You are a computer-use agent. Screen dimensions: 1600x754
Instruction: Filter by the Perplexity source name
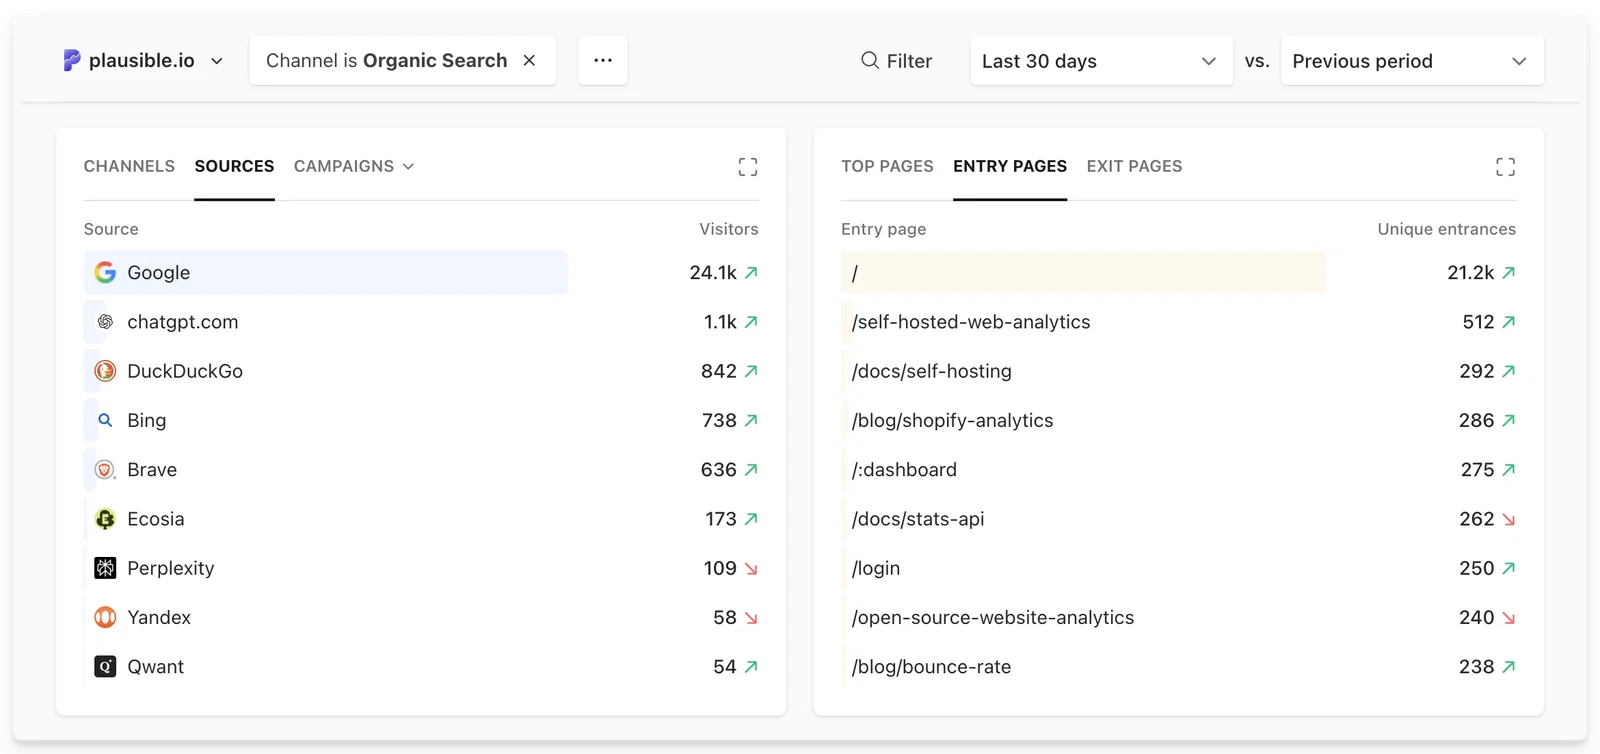click(170, 568)
